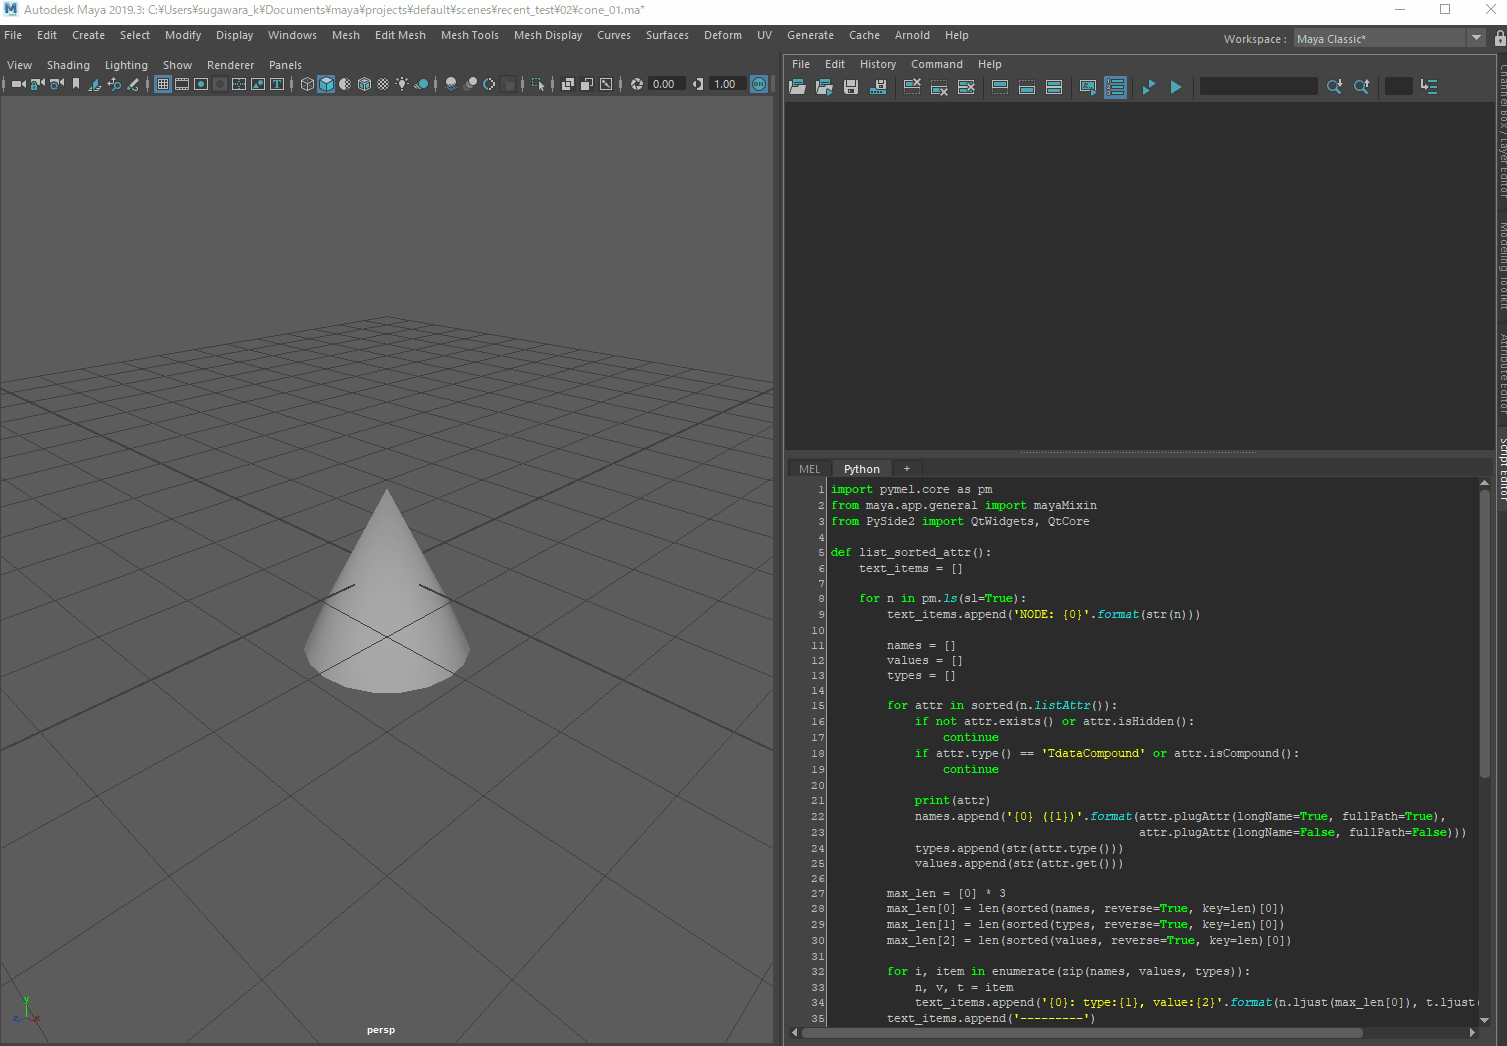Switch viewport to Wireframe shading

(307, 84)
